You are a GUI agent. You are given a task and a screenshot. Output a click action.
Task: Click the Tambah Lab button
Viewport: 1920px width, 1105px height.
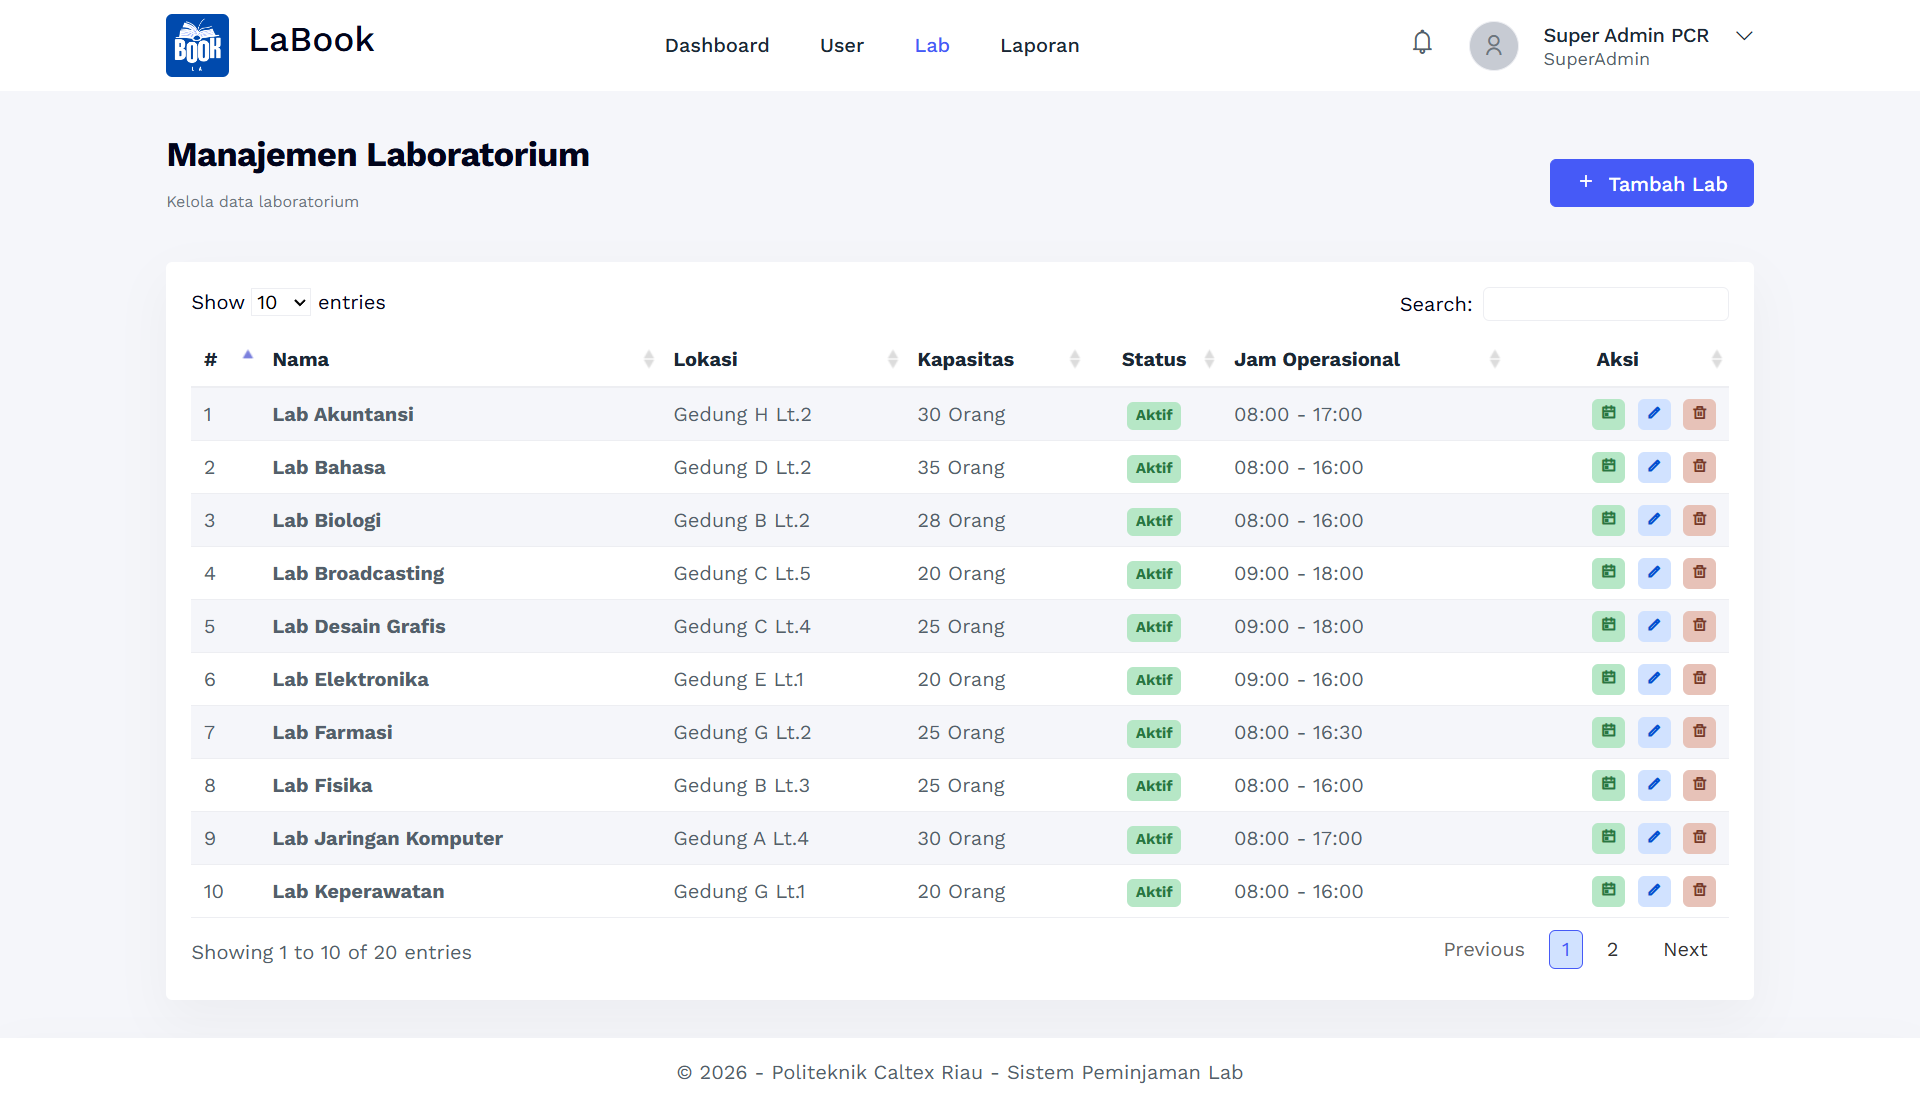[1652, 183]
